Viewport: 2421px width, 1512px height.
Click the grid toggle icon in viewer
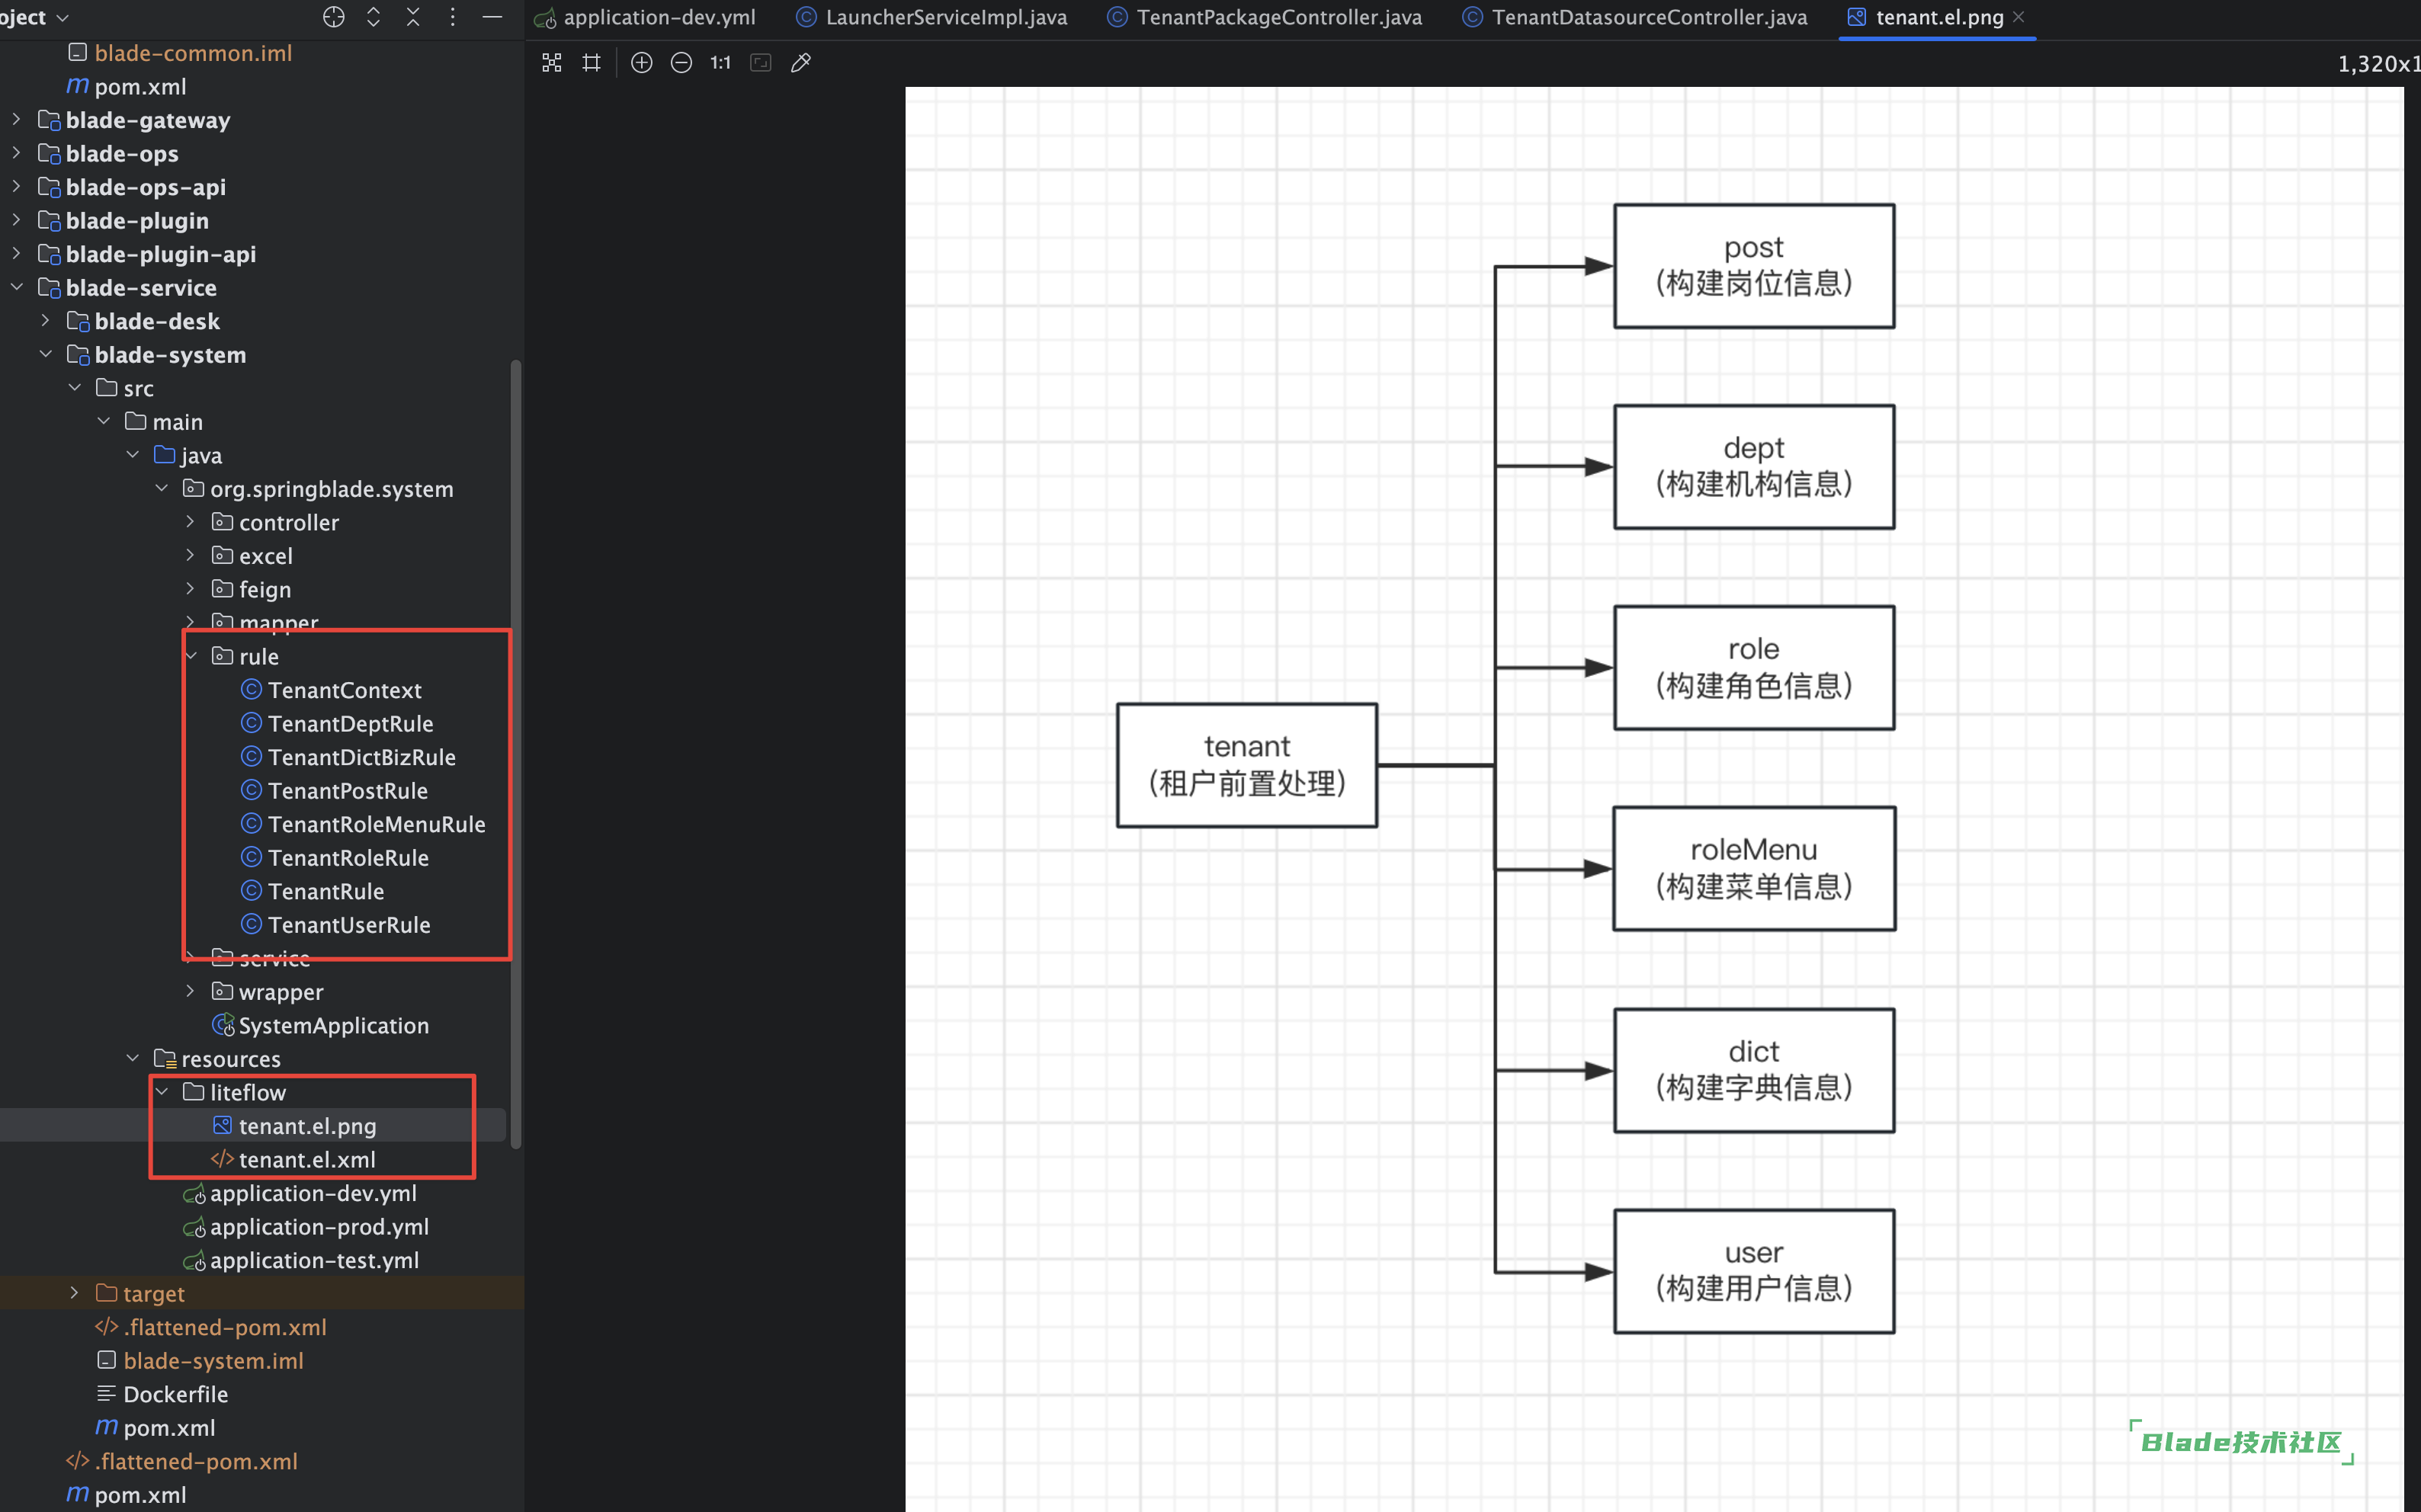click(x=591, y=62)
